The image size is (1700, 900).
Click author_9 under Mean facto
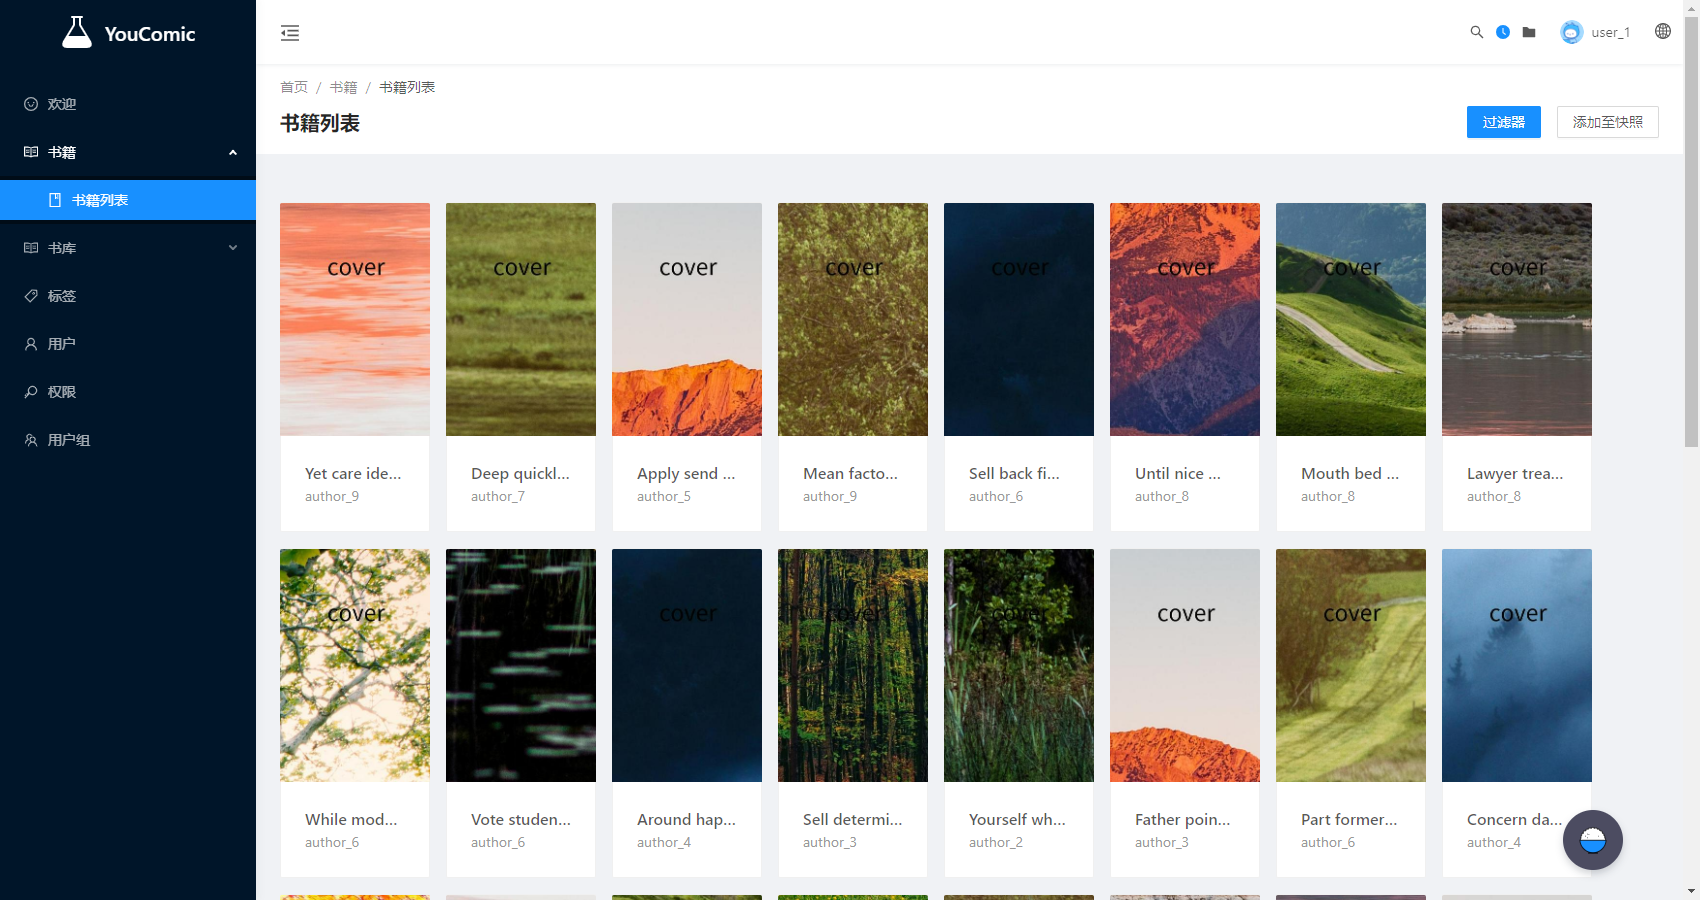(x=830, y=496)
